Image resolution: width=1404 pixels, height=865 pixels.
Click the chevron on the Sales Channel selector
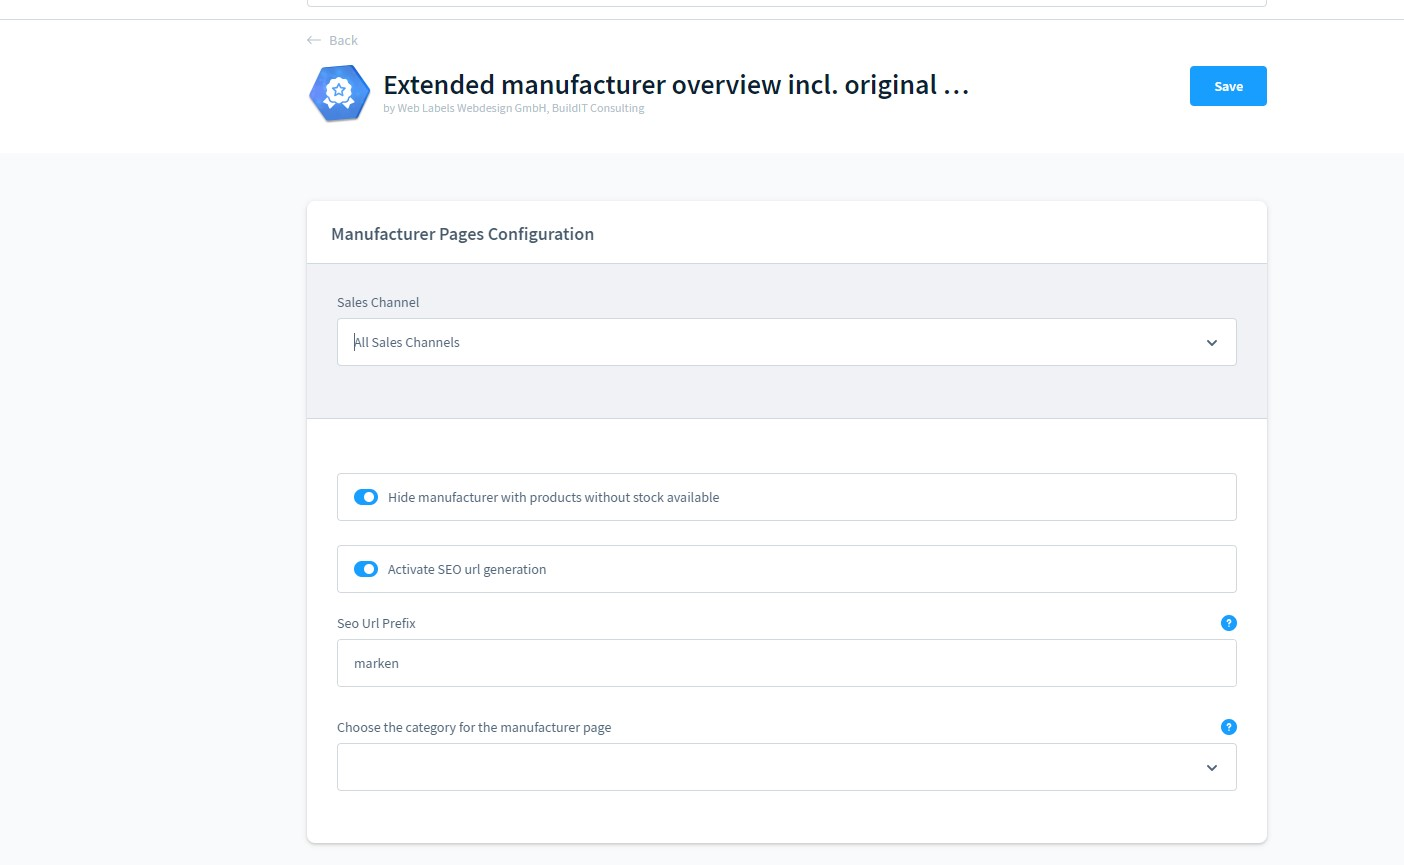1211,342
